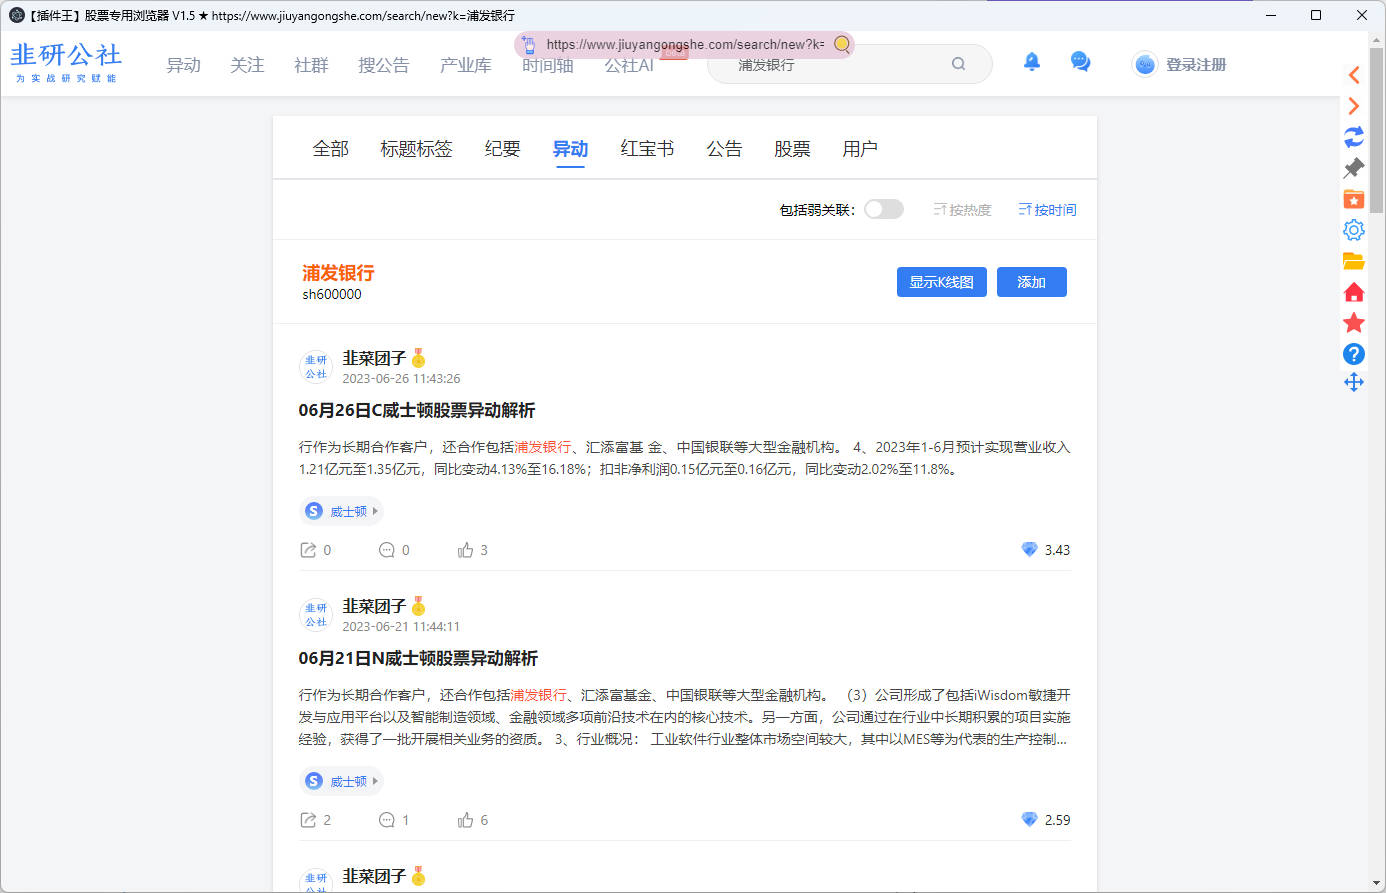The height and width of the screenshot is (893, 1386).
Task: Open 社群 in top navigation
Action: click(x=311, y=65)
